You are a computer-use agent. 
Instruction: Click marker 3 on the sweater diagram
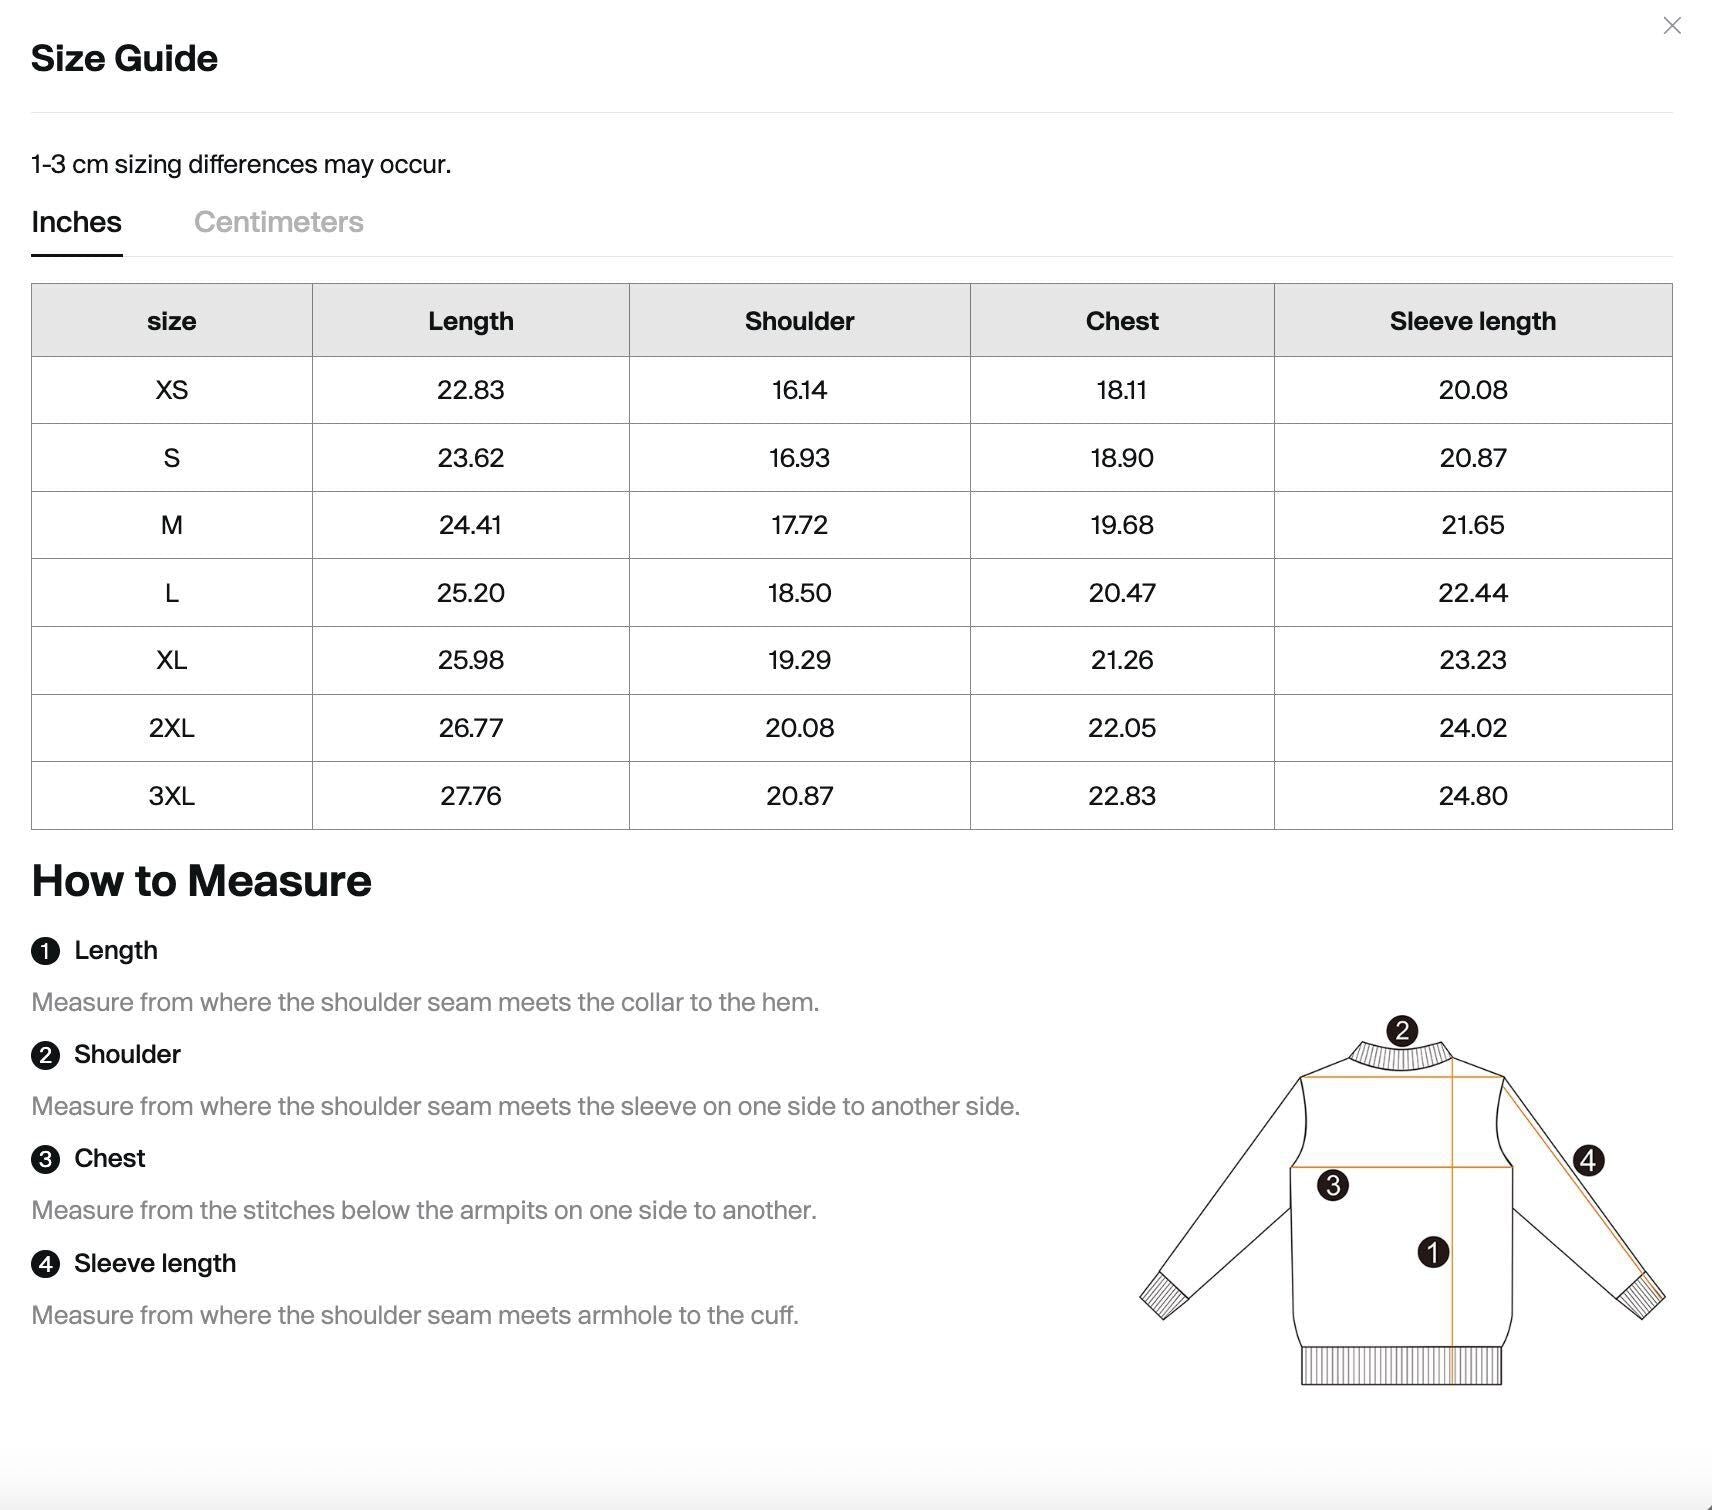pyautogui.click(x=1332, y=1186)
